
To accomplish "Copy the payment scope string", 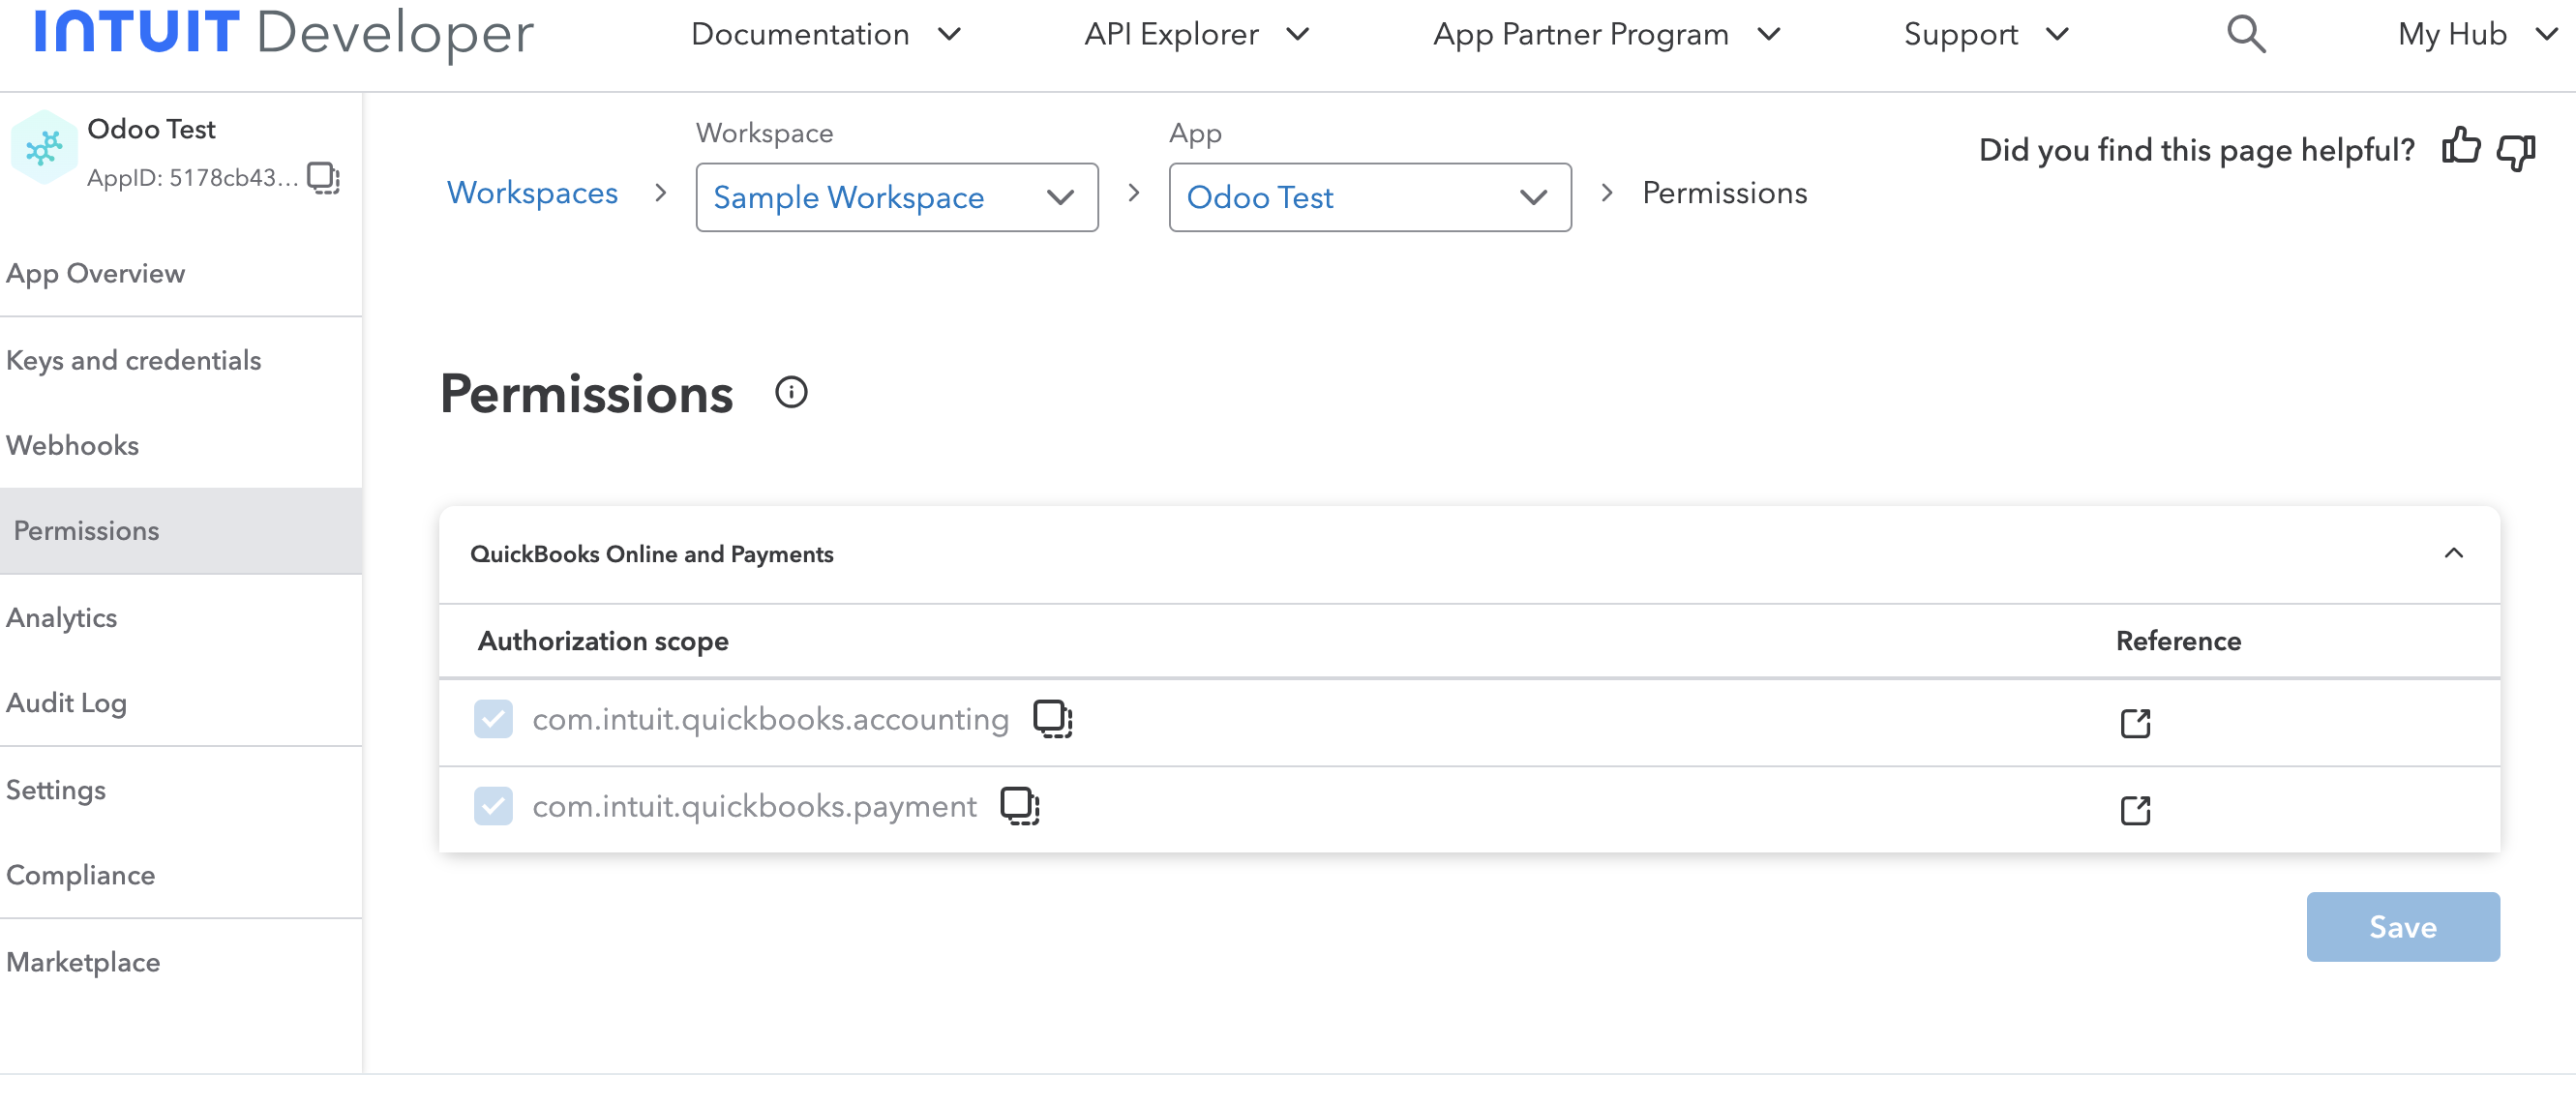I will [1020, 806].
